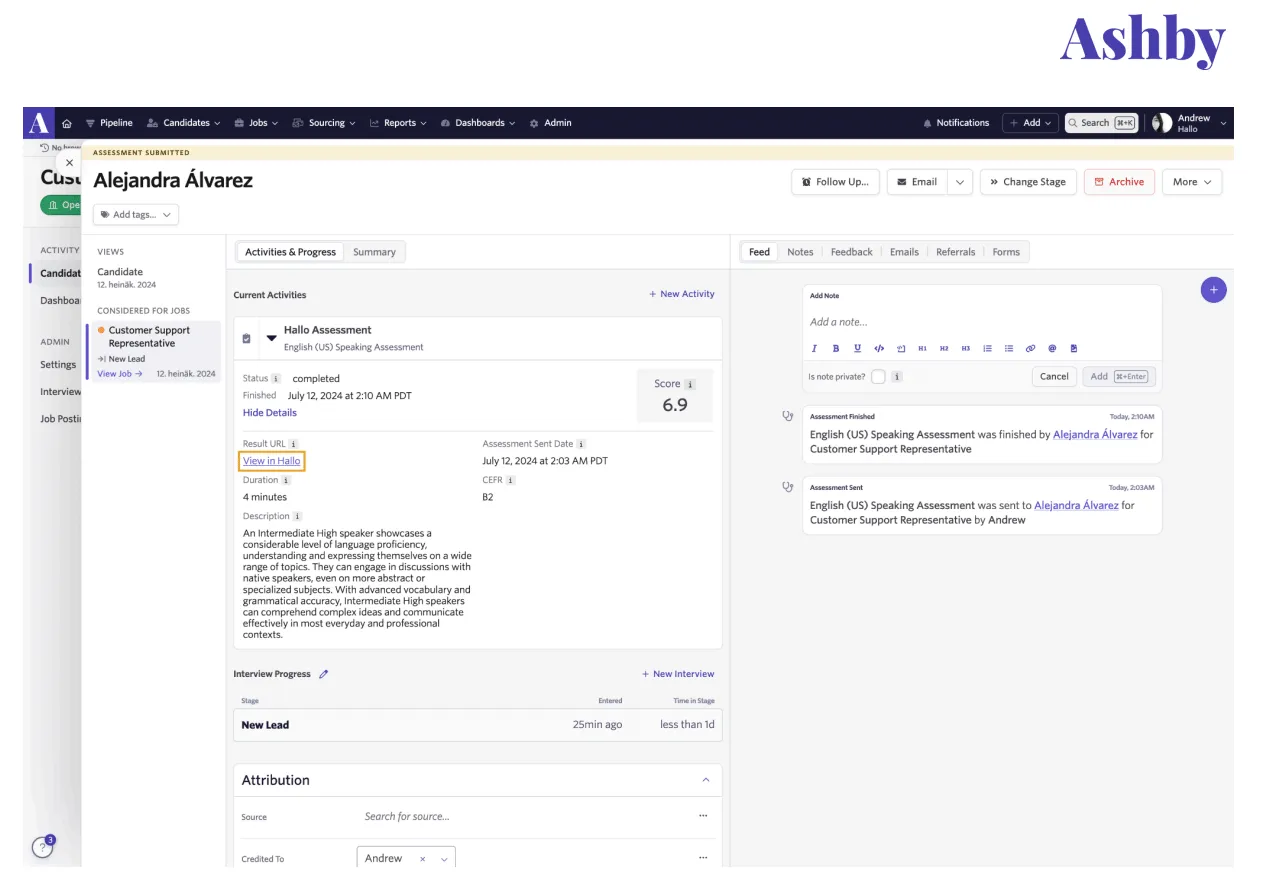This screenshot has width=1283, height=889.
Task: Go to the home icon in navbar
Action: coord(67,123)
